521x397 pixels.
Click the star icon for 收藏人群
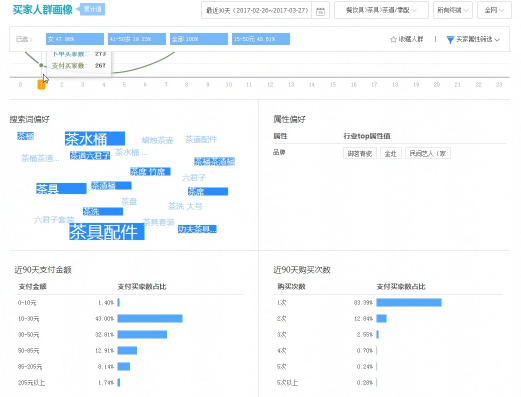click(393, 39)
